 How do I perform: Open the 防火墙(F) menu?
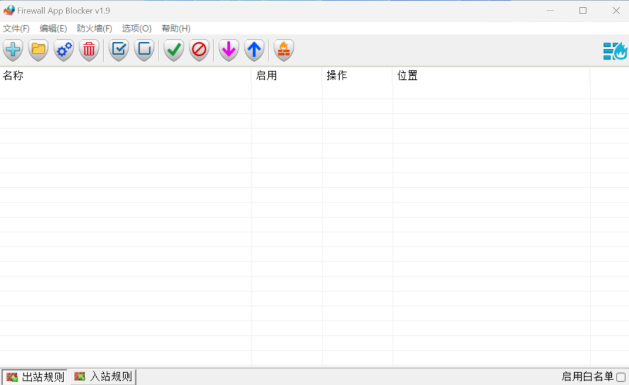94,28
